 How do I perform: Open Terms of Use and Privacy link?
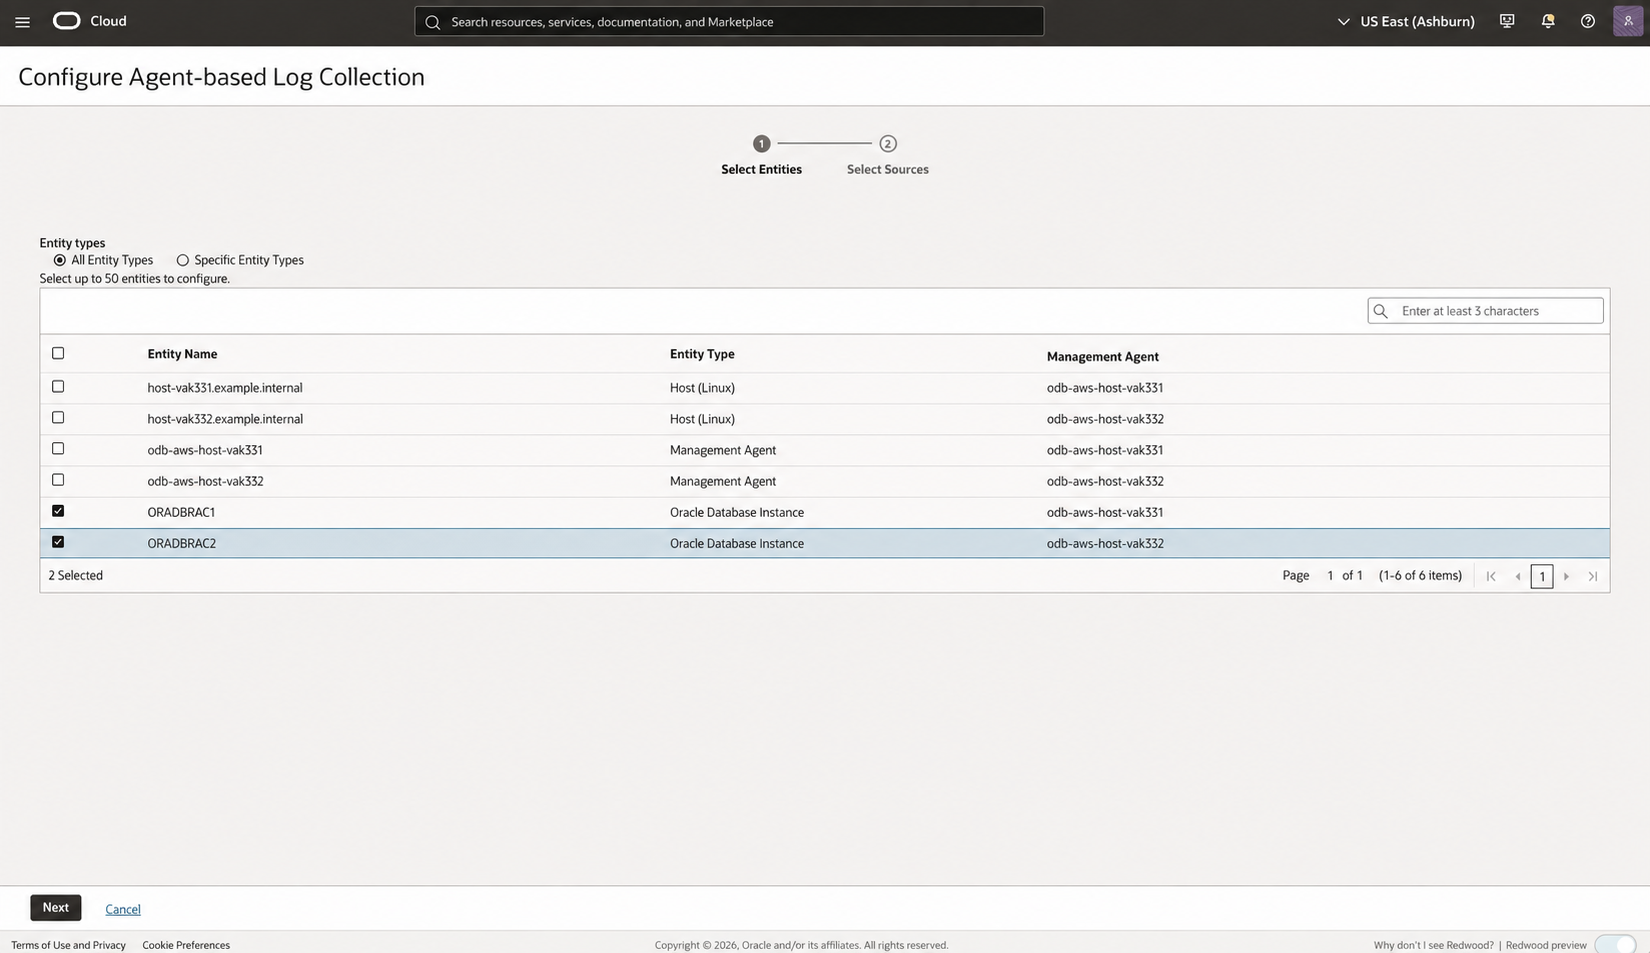click(x=68, y=945)
